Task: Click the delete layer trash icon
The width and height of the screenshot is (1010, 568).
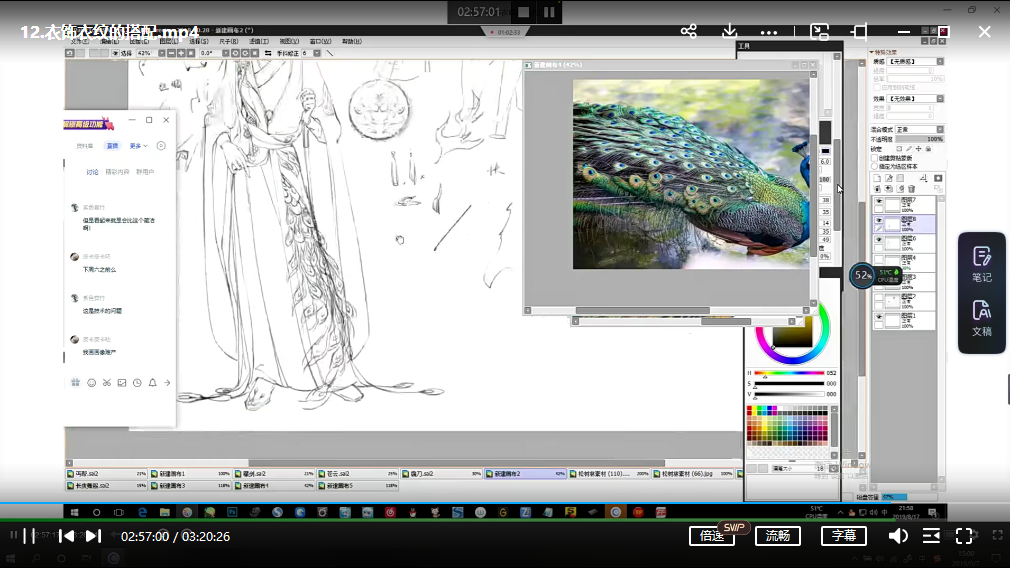Action: tap(911, 189)
